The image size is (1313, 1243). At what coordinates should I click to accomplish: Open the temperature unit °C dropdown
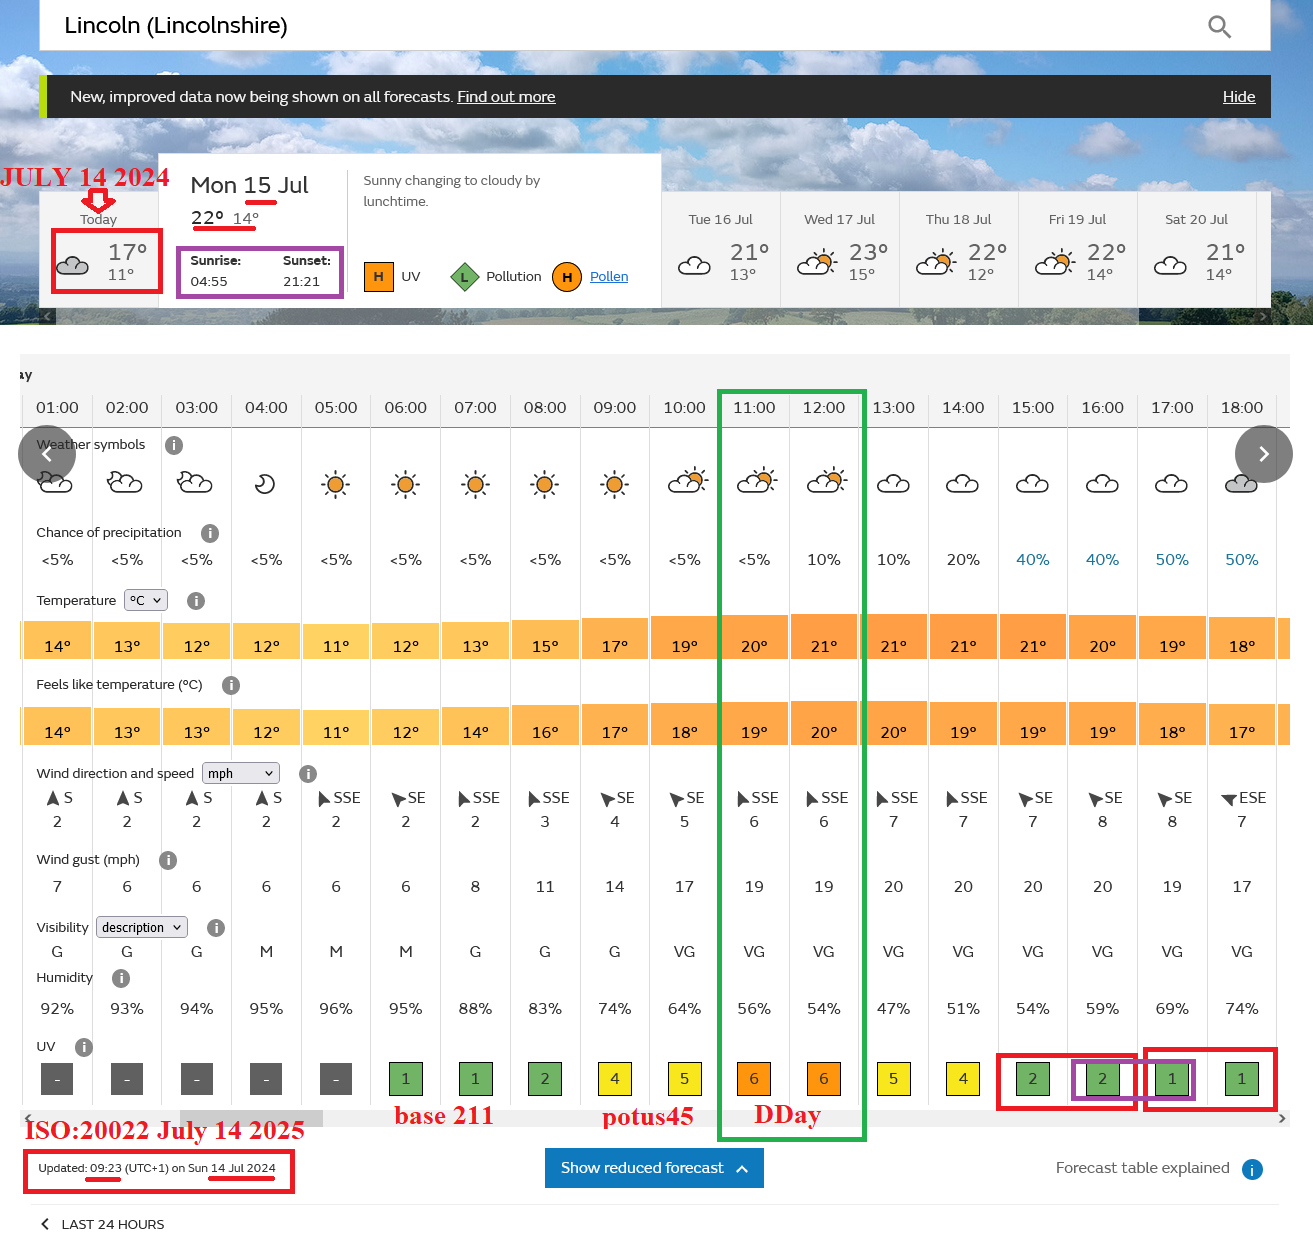(x=146, y=600)
